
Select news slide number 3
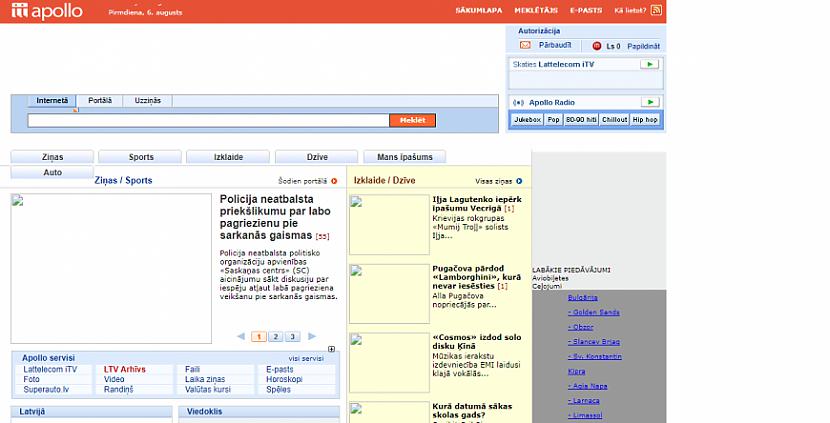[x=293, y=337]
